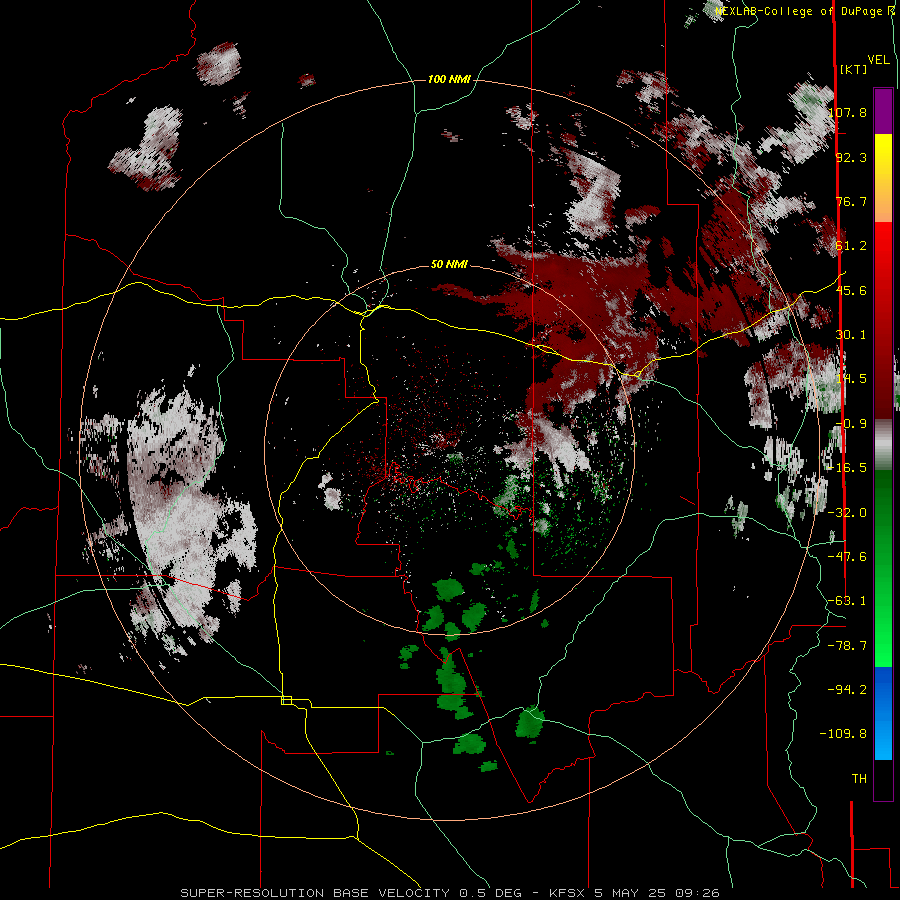Click the -0.9 velocity scale value

coord(851,424)
